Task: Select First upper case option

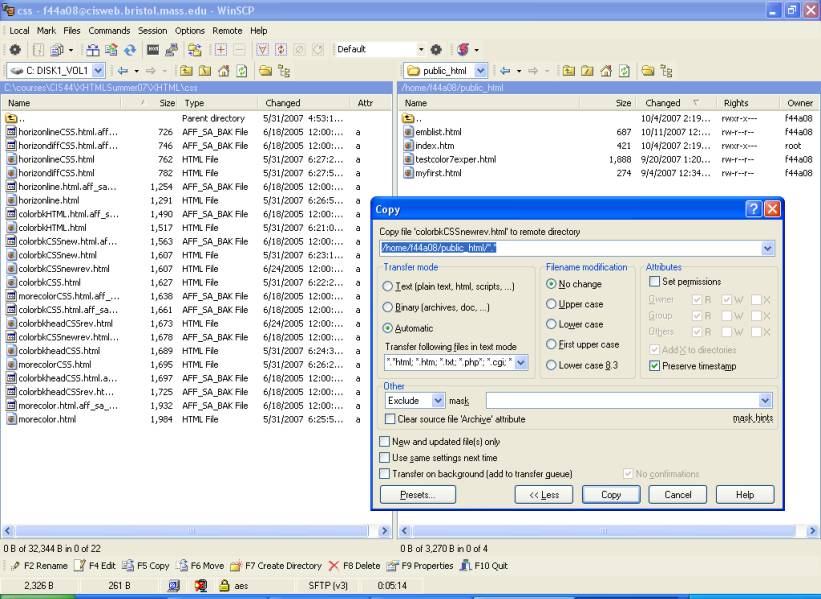Action: coord(551,345)
